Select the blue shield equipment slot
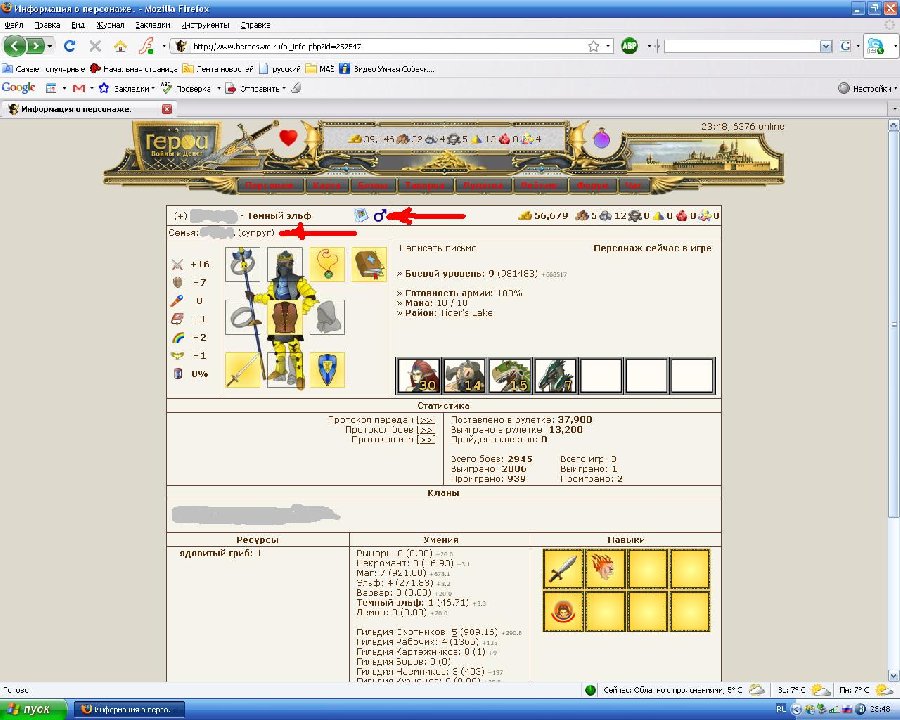The height and width of the screenshot is (720, 900). (327, 370)
